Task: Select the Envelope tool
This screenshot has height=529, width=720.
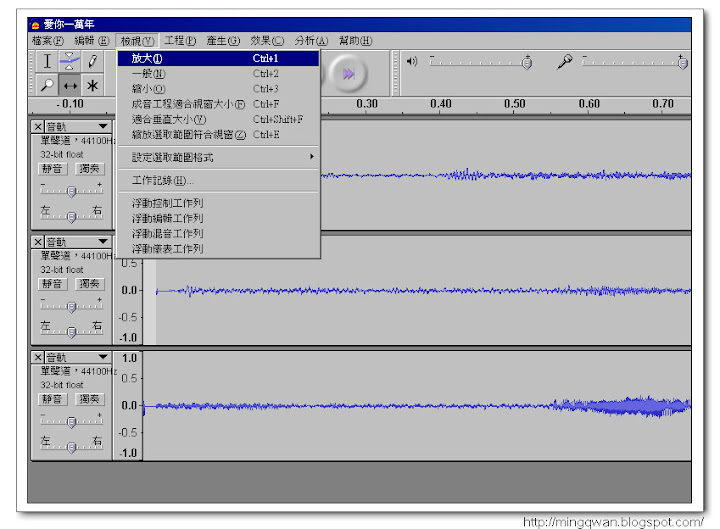Action: (x=69, y=61)
